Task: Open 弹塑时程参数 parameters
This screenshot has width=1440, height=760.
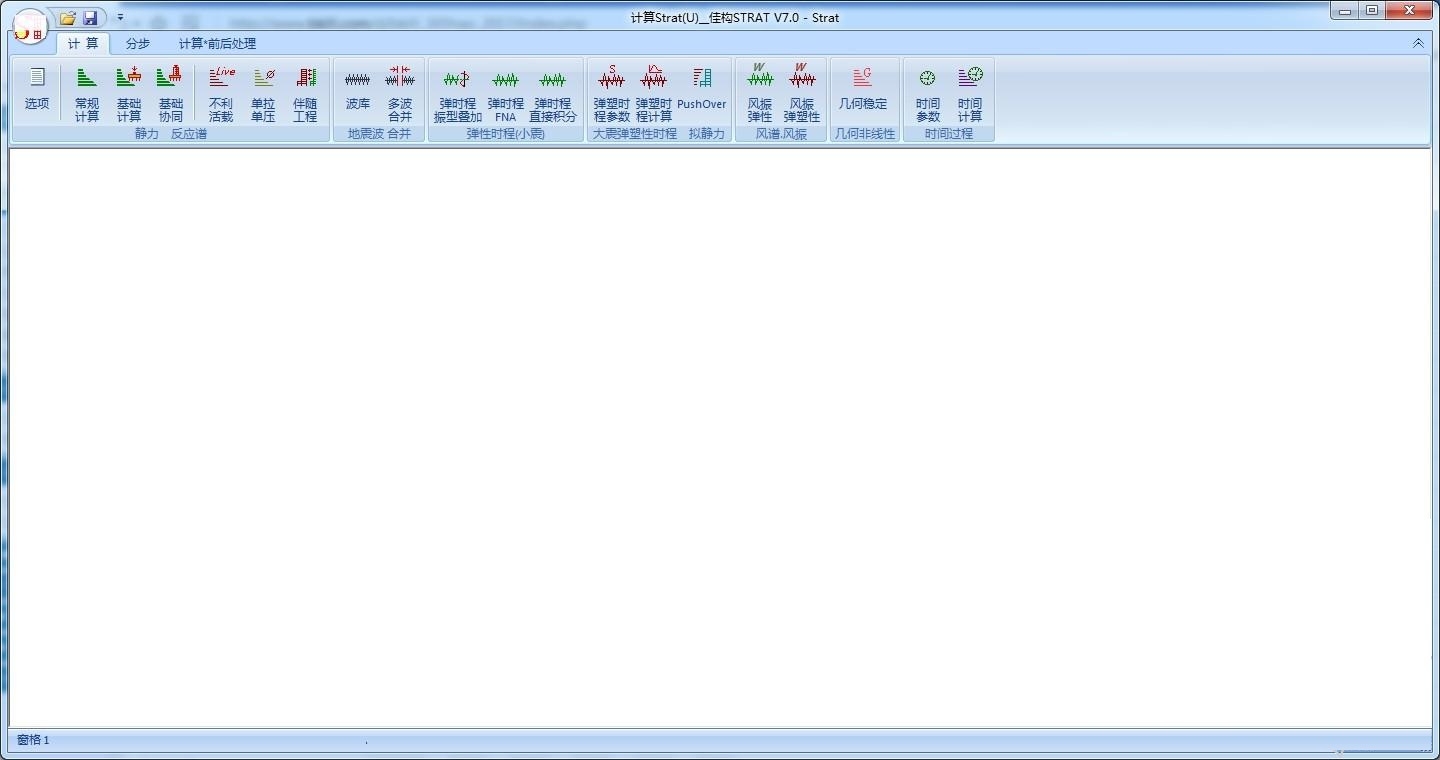Action: click(x=612, y=92)
